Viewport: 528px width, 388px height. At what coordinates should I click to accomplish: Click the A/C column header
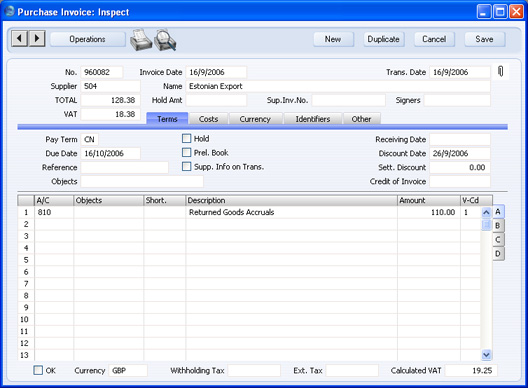[x=54, y=200]
